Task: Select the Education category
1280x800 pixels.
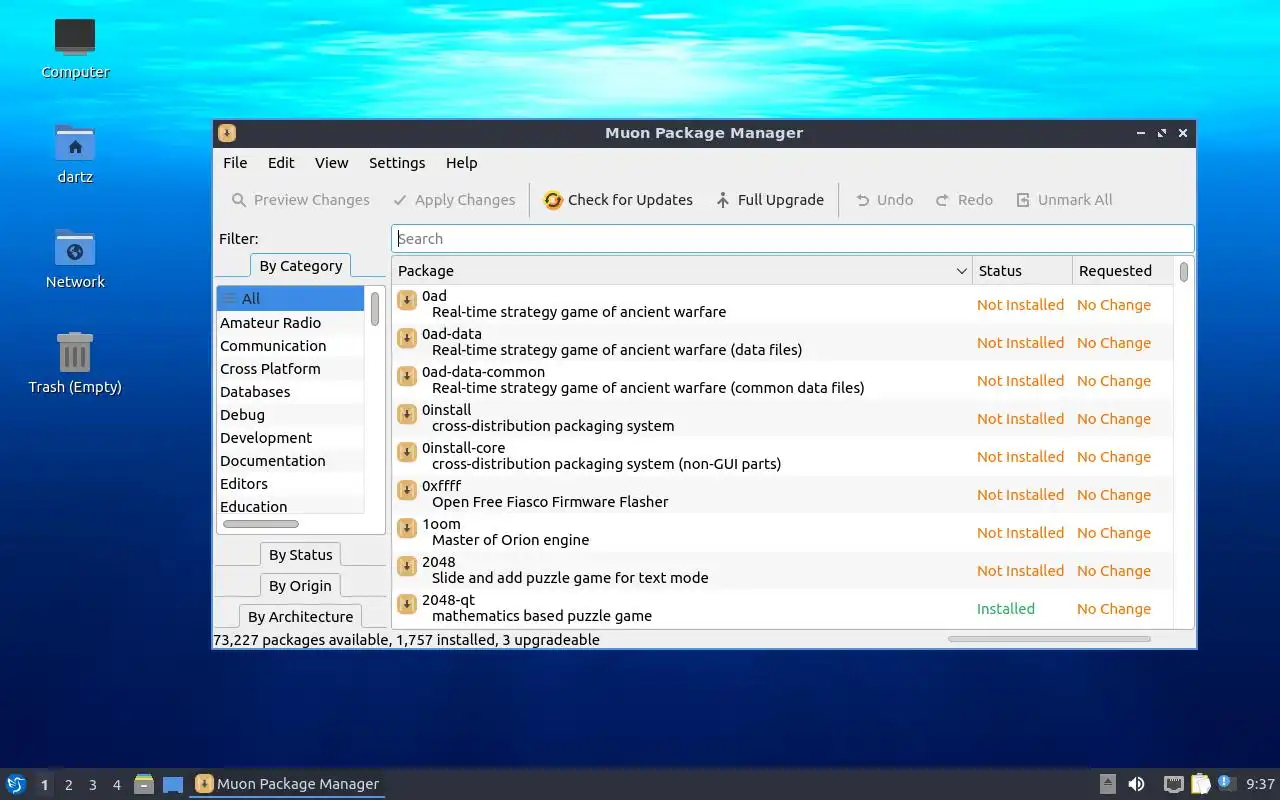Action: 291,507
